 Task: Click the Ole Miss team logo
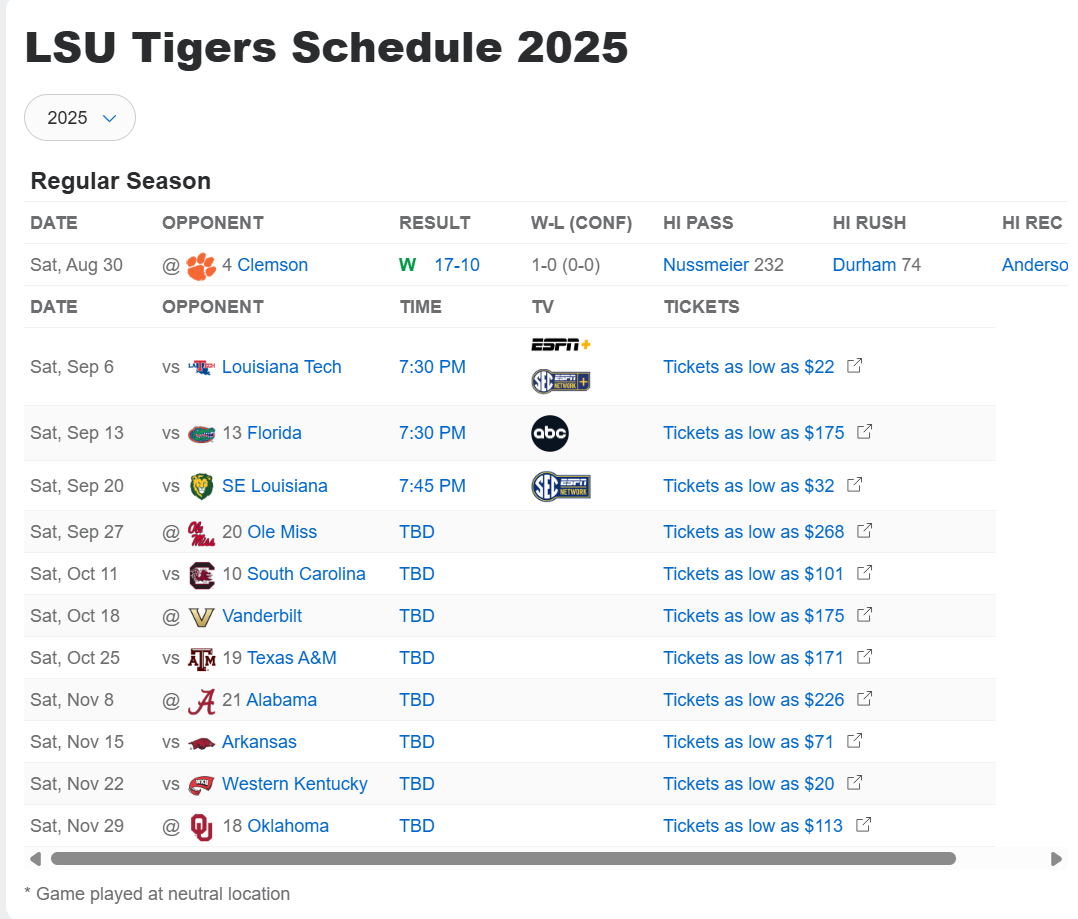tap(201, 533)
